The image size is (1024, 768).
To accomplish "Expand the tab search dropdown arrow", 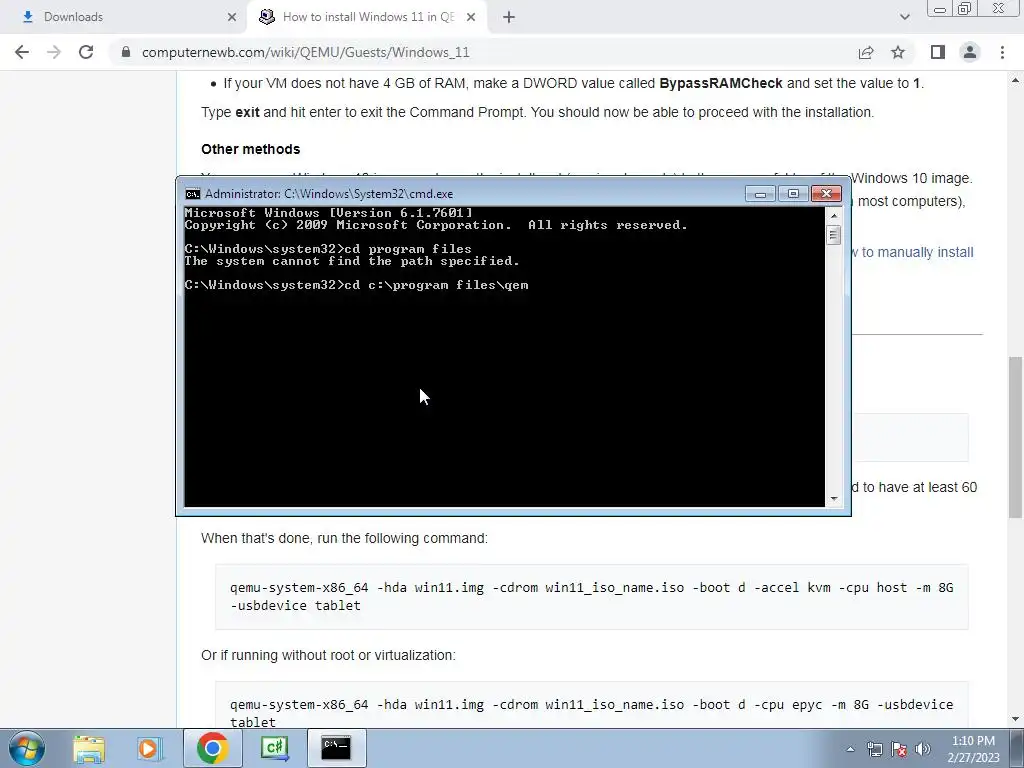I will pos(904,17).
